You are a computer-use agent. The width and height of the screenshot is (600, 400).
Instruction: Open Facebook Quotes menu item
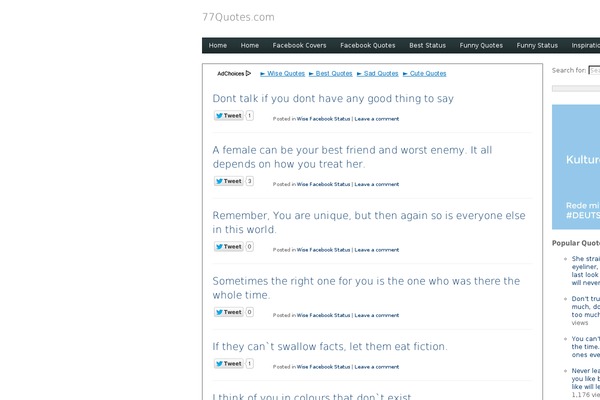point(367,46)
